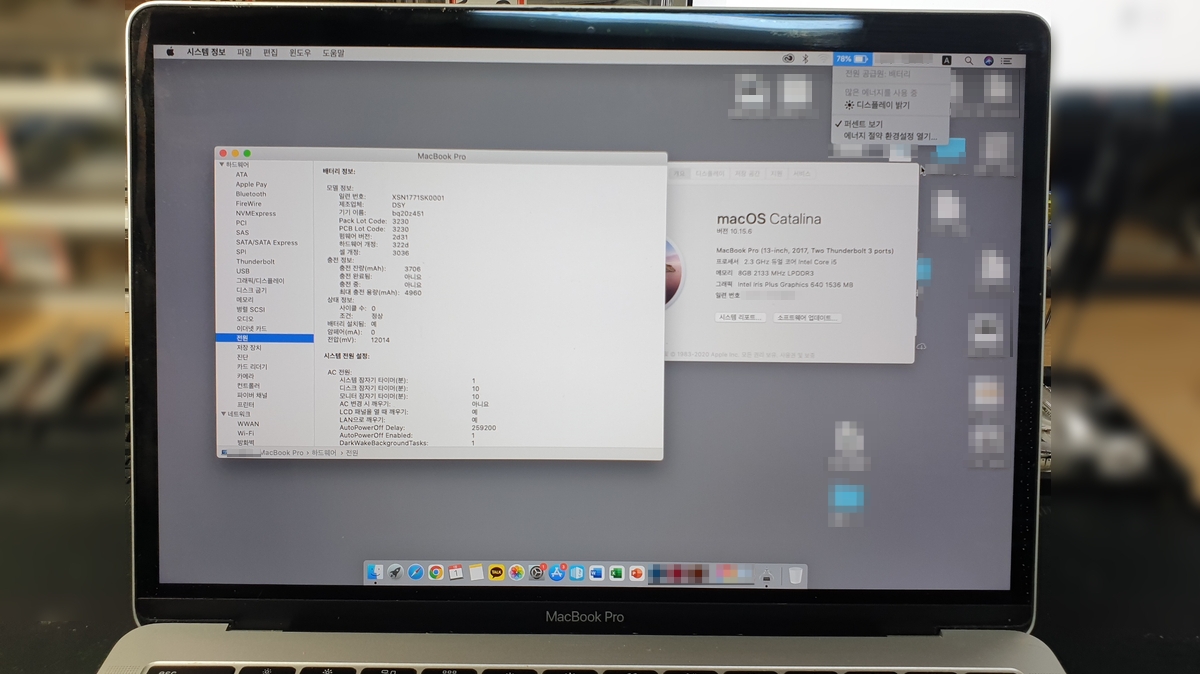Click 전압 value 12014
This screenshot has height=674, width=1200.
[380, 340]
